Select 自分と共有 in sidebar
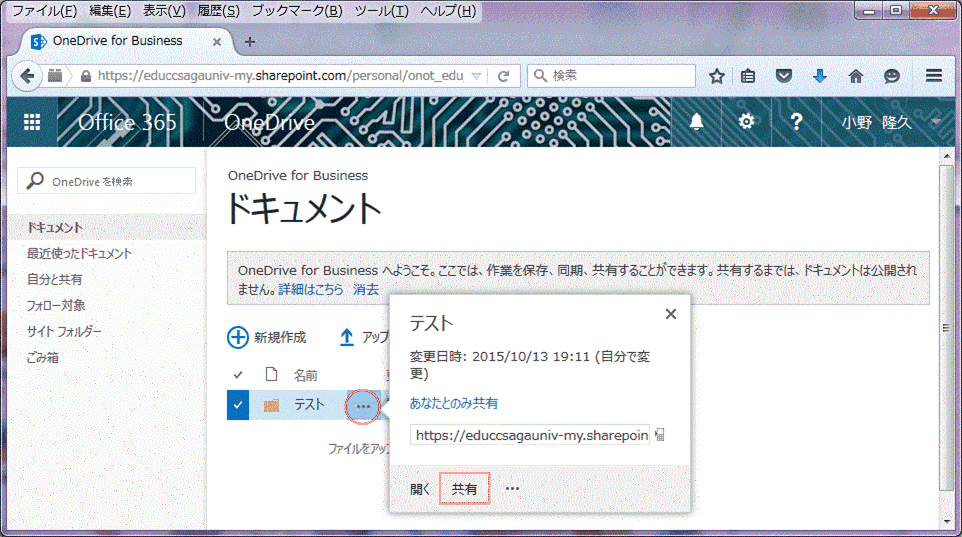962x537 pixels. click(54, 279)
